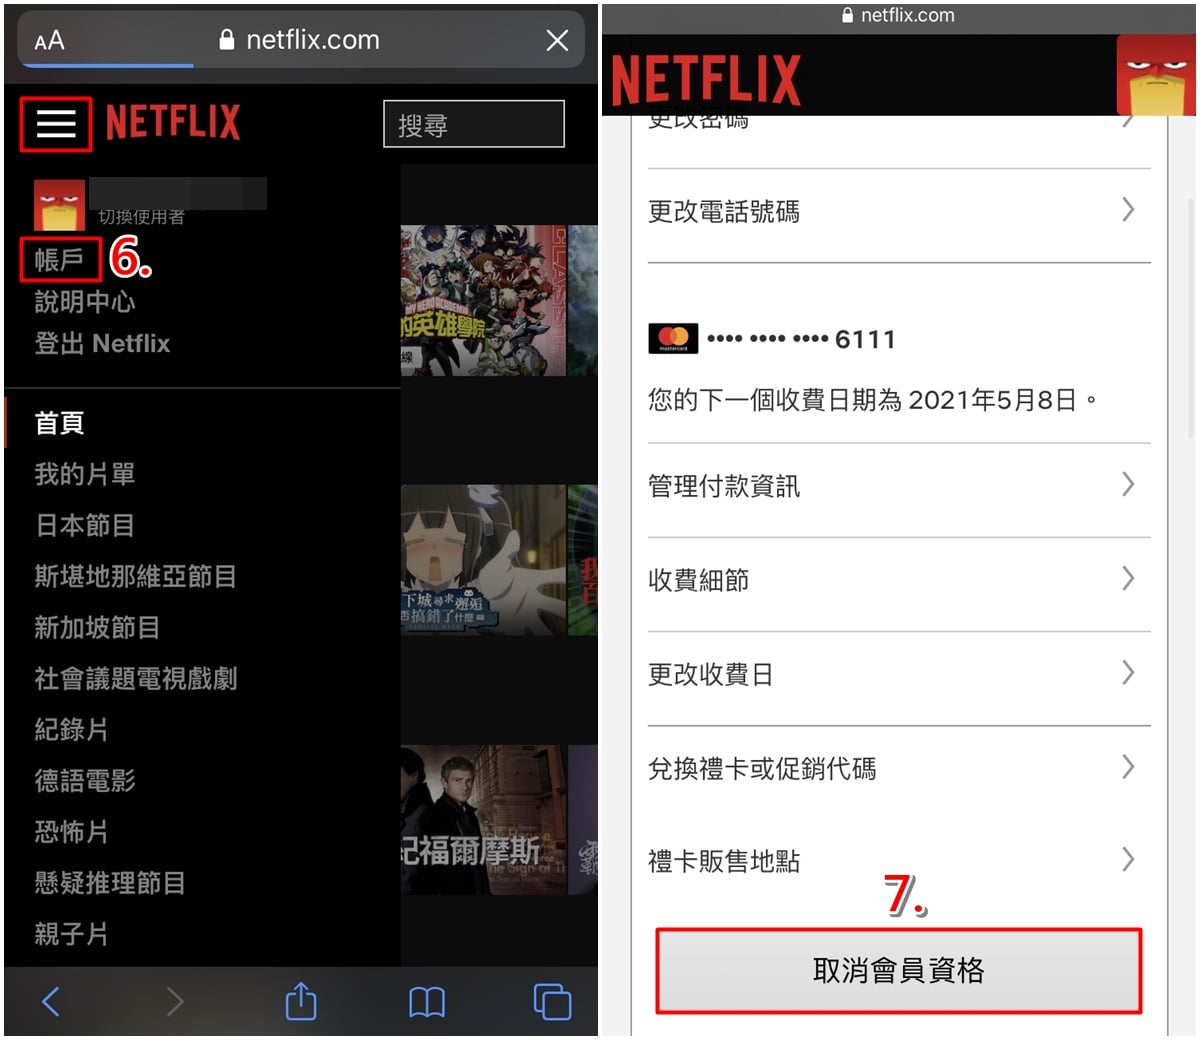This screenshot has width=1200, height=1040.
Task: Open 新加坡節目 category
Action: tap(97, 627)
